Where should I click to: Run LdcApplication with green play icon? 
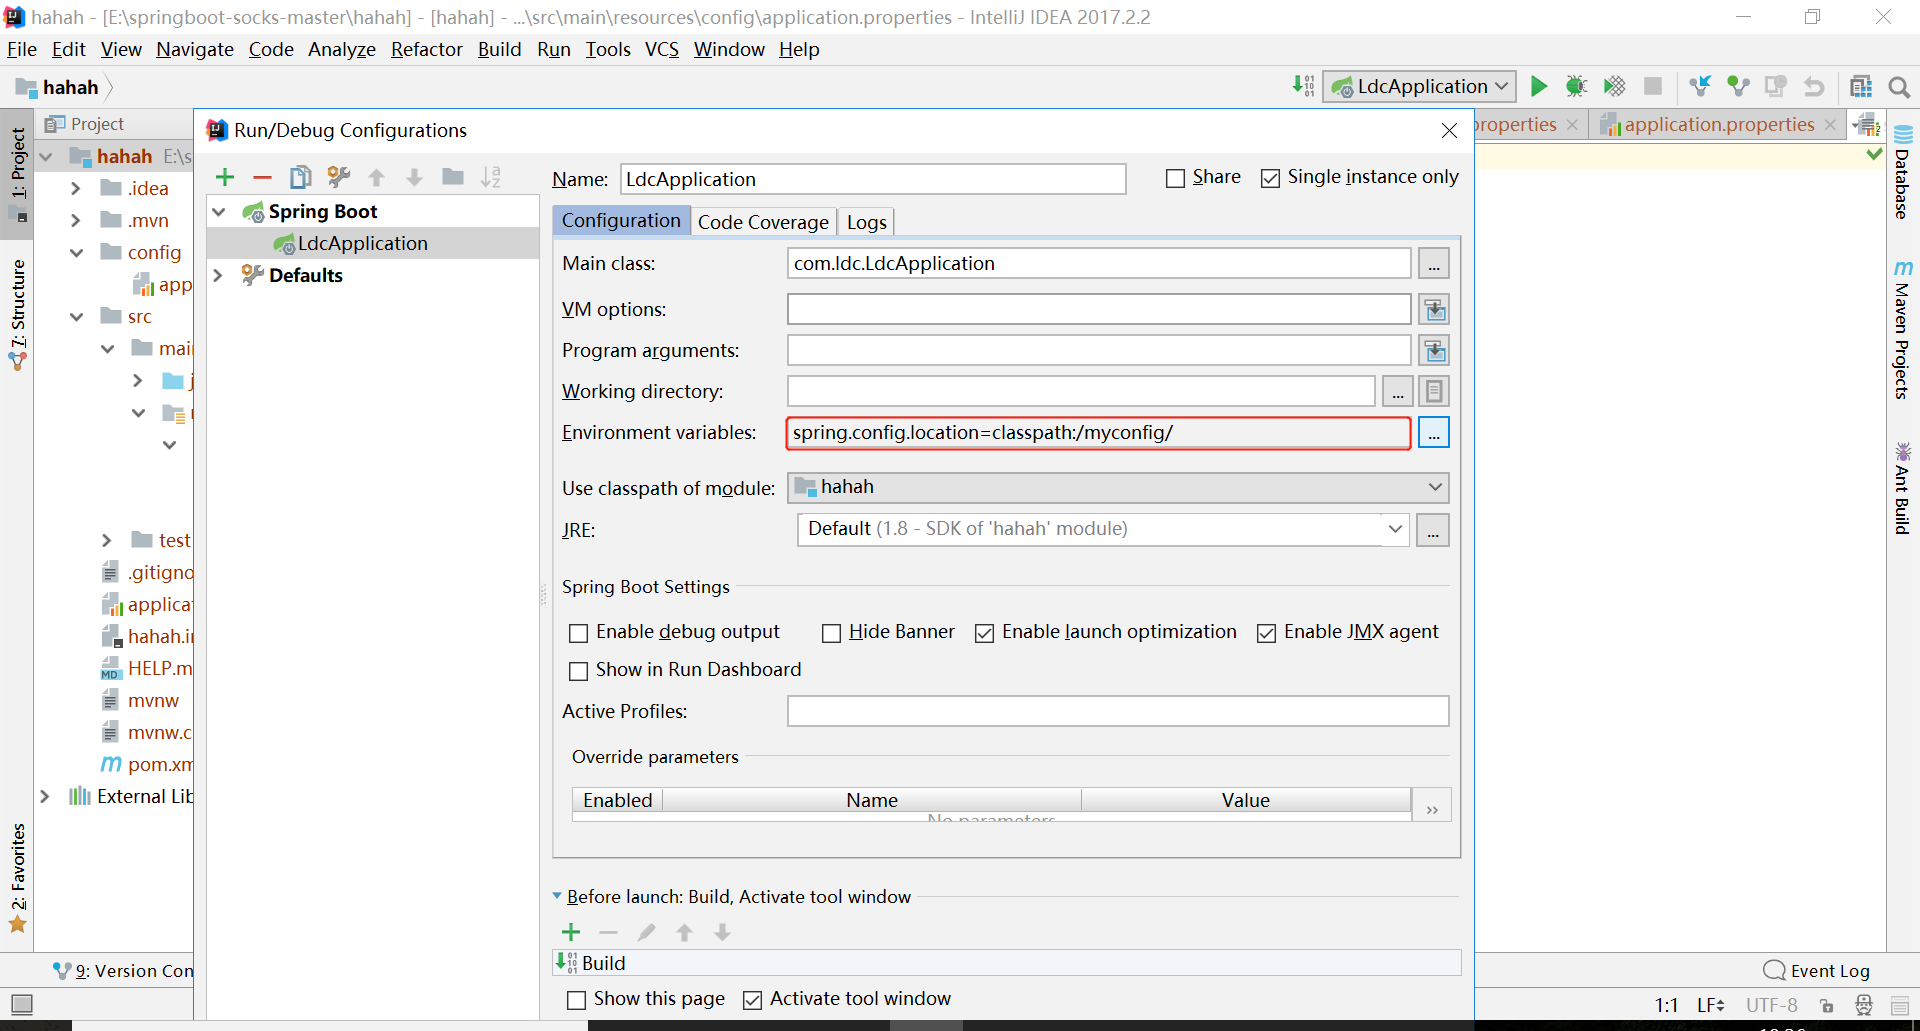1539,87
